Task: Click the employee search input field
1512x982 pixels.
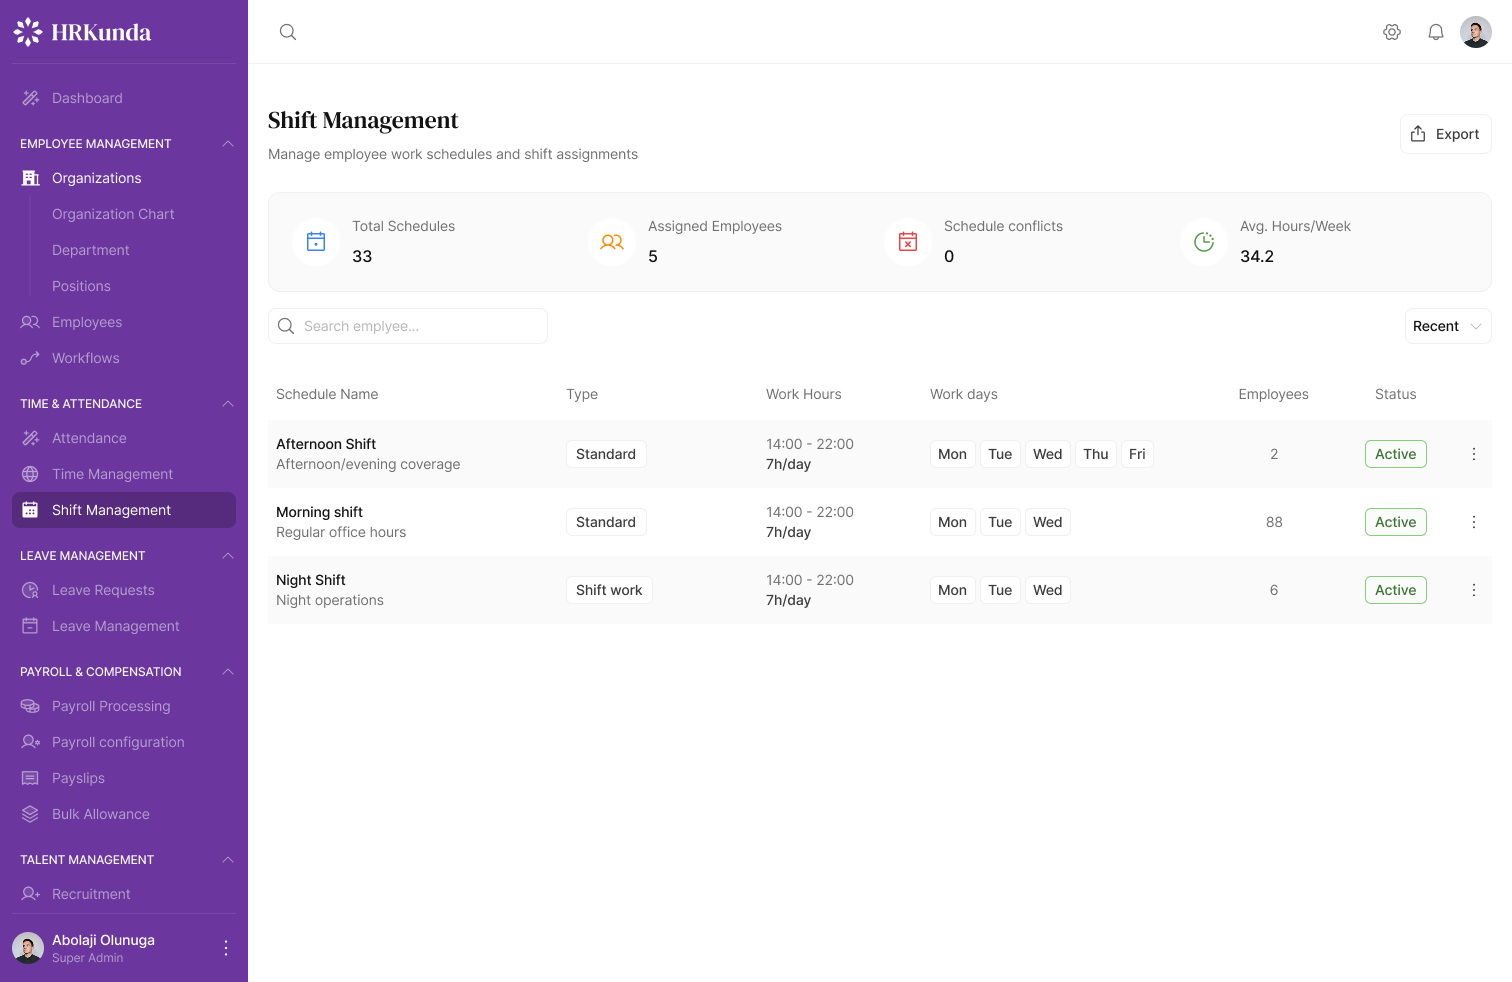Action: pos(407,325)
